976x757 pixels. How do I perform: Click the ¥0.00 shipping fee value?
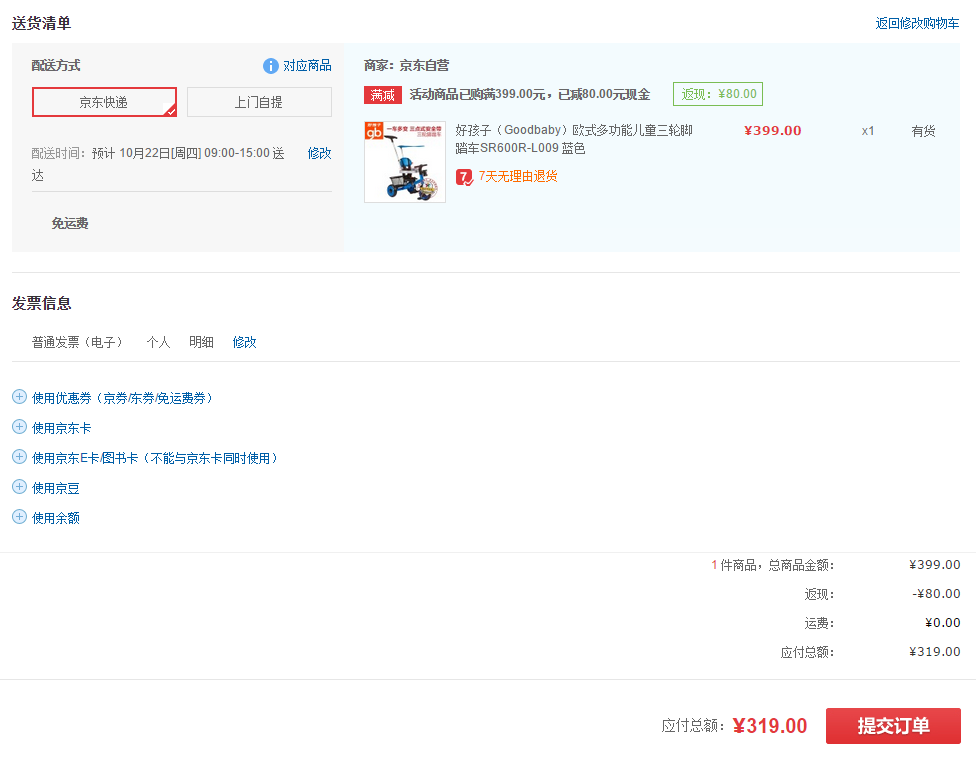click(x=942, y=623)
